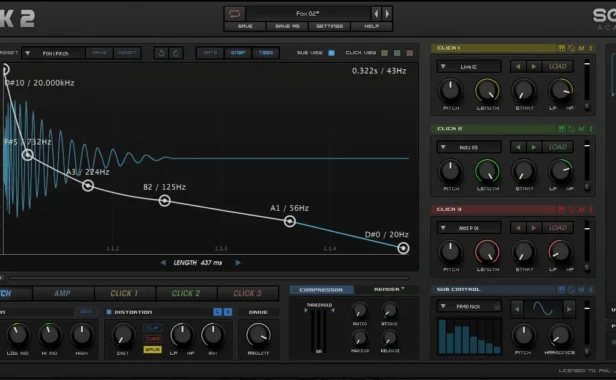Click the preset loop/randomize icon beside Fox 02

tap(235, 14)
